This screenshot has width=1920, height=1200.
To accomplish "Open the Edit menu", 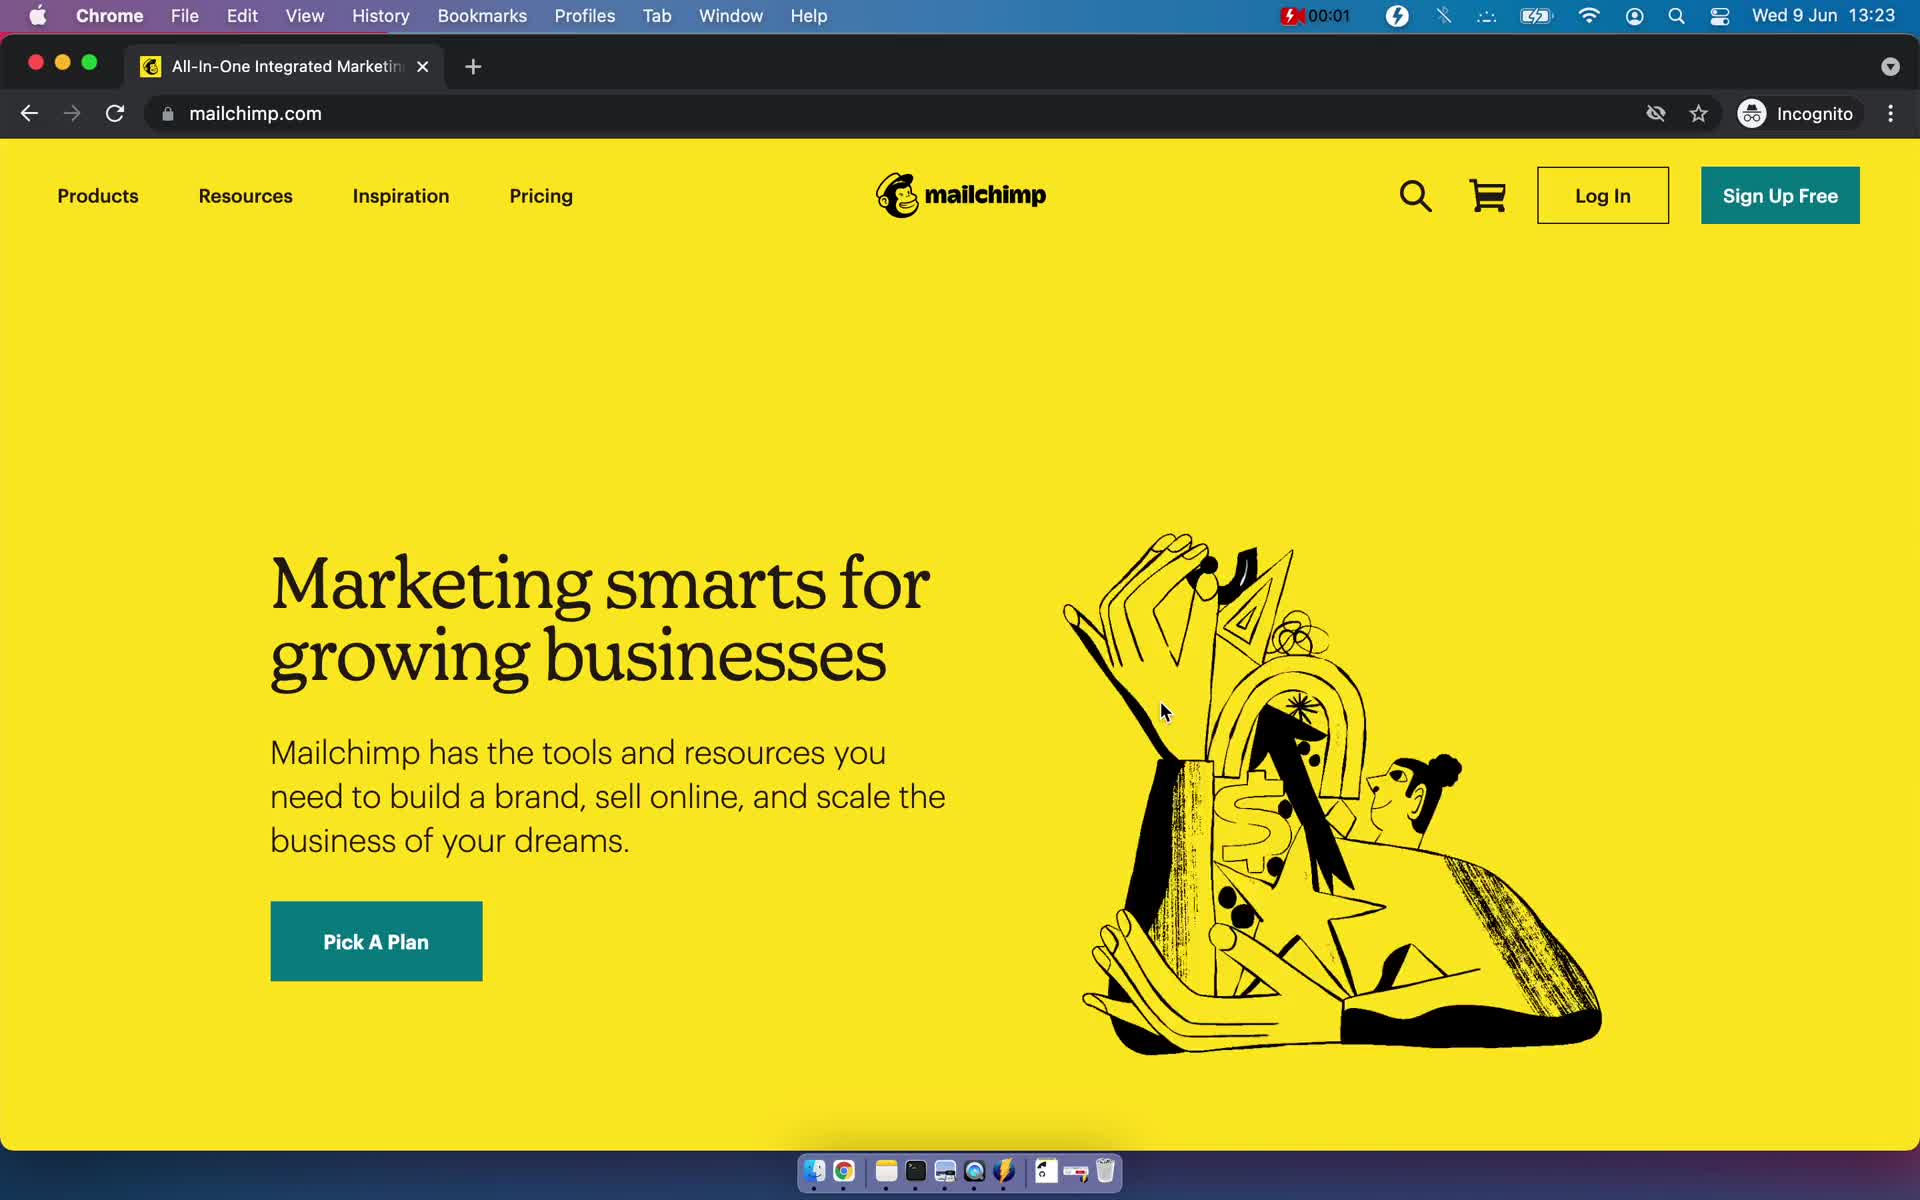I will tap(242, 16).
